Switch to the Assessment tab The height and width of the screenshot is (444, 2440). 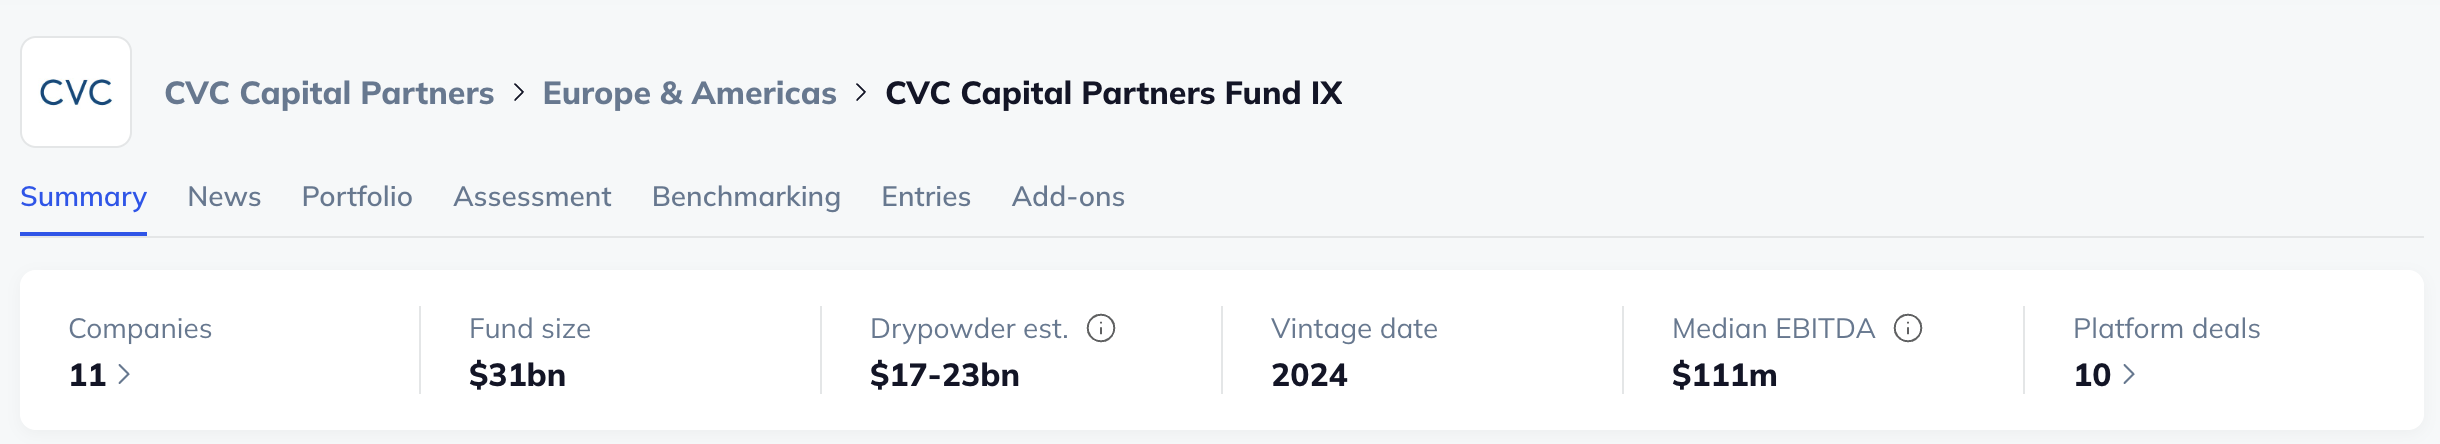[x=532, y=197]
